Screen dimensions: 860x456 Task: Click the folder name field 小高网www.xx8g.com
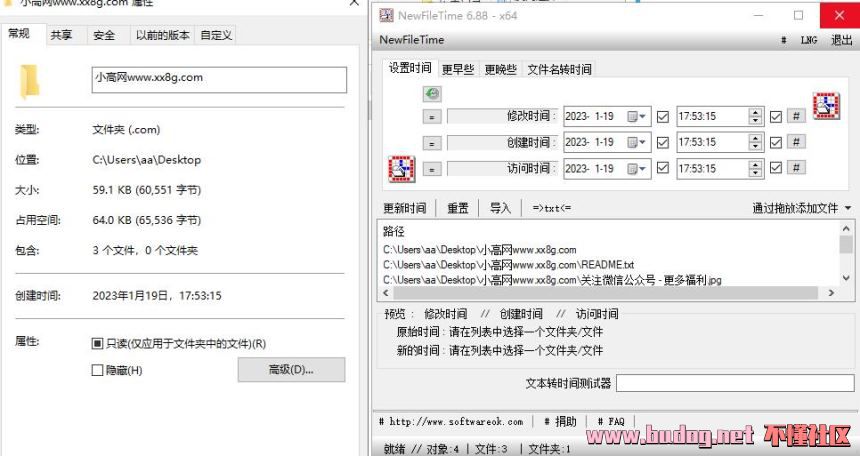tap(219, 80)
